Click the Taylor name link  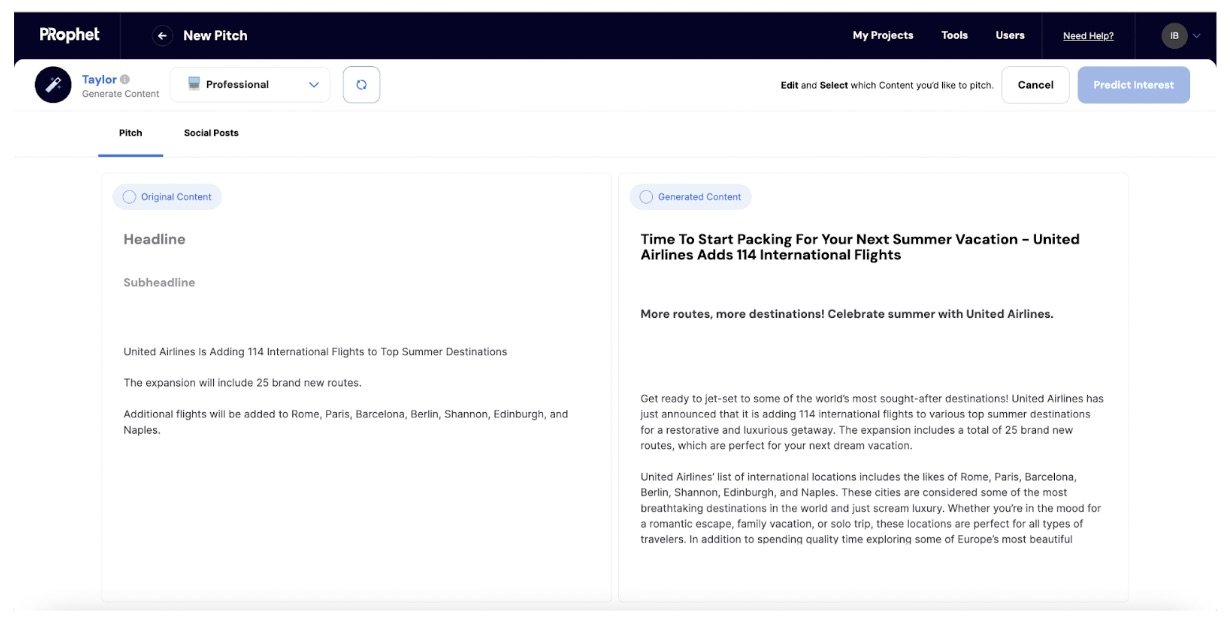99,79
